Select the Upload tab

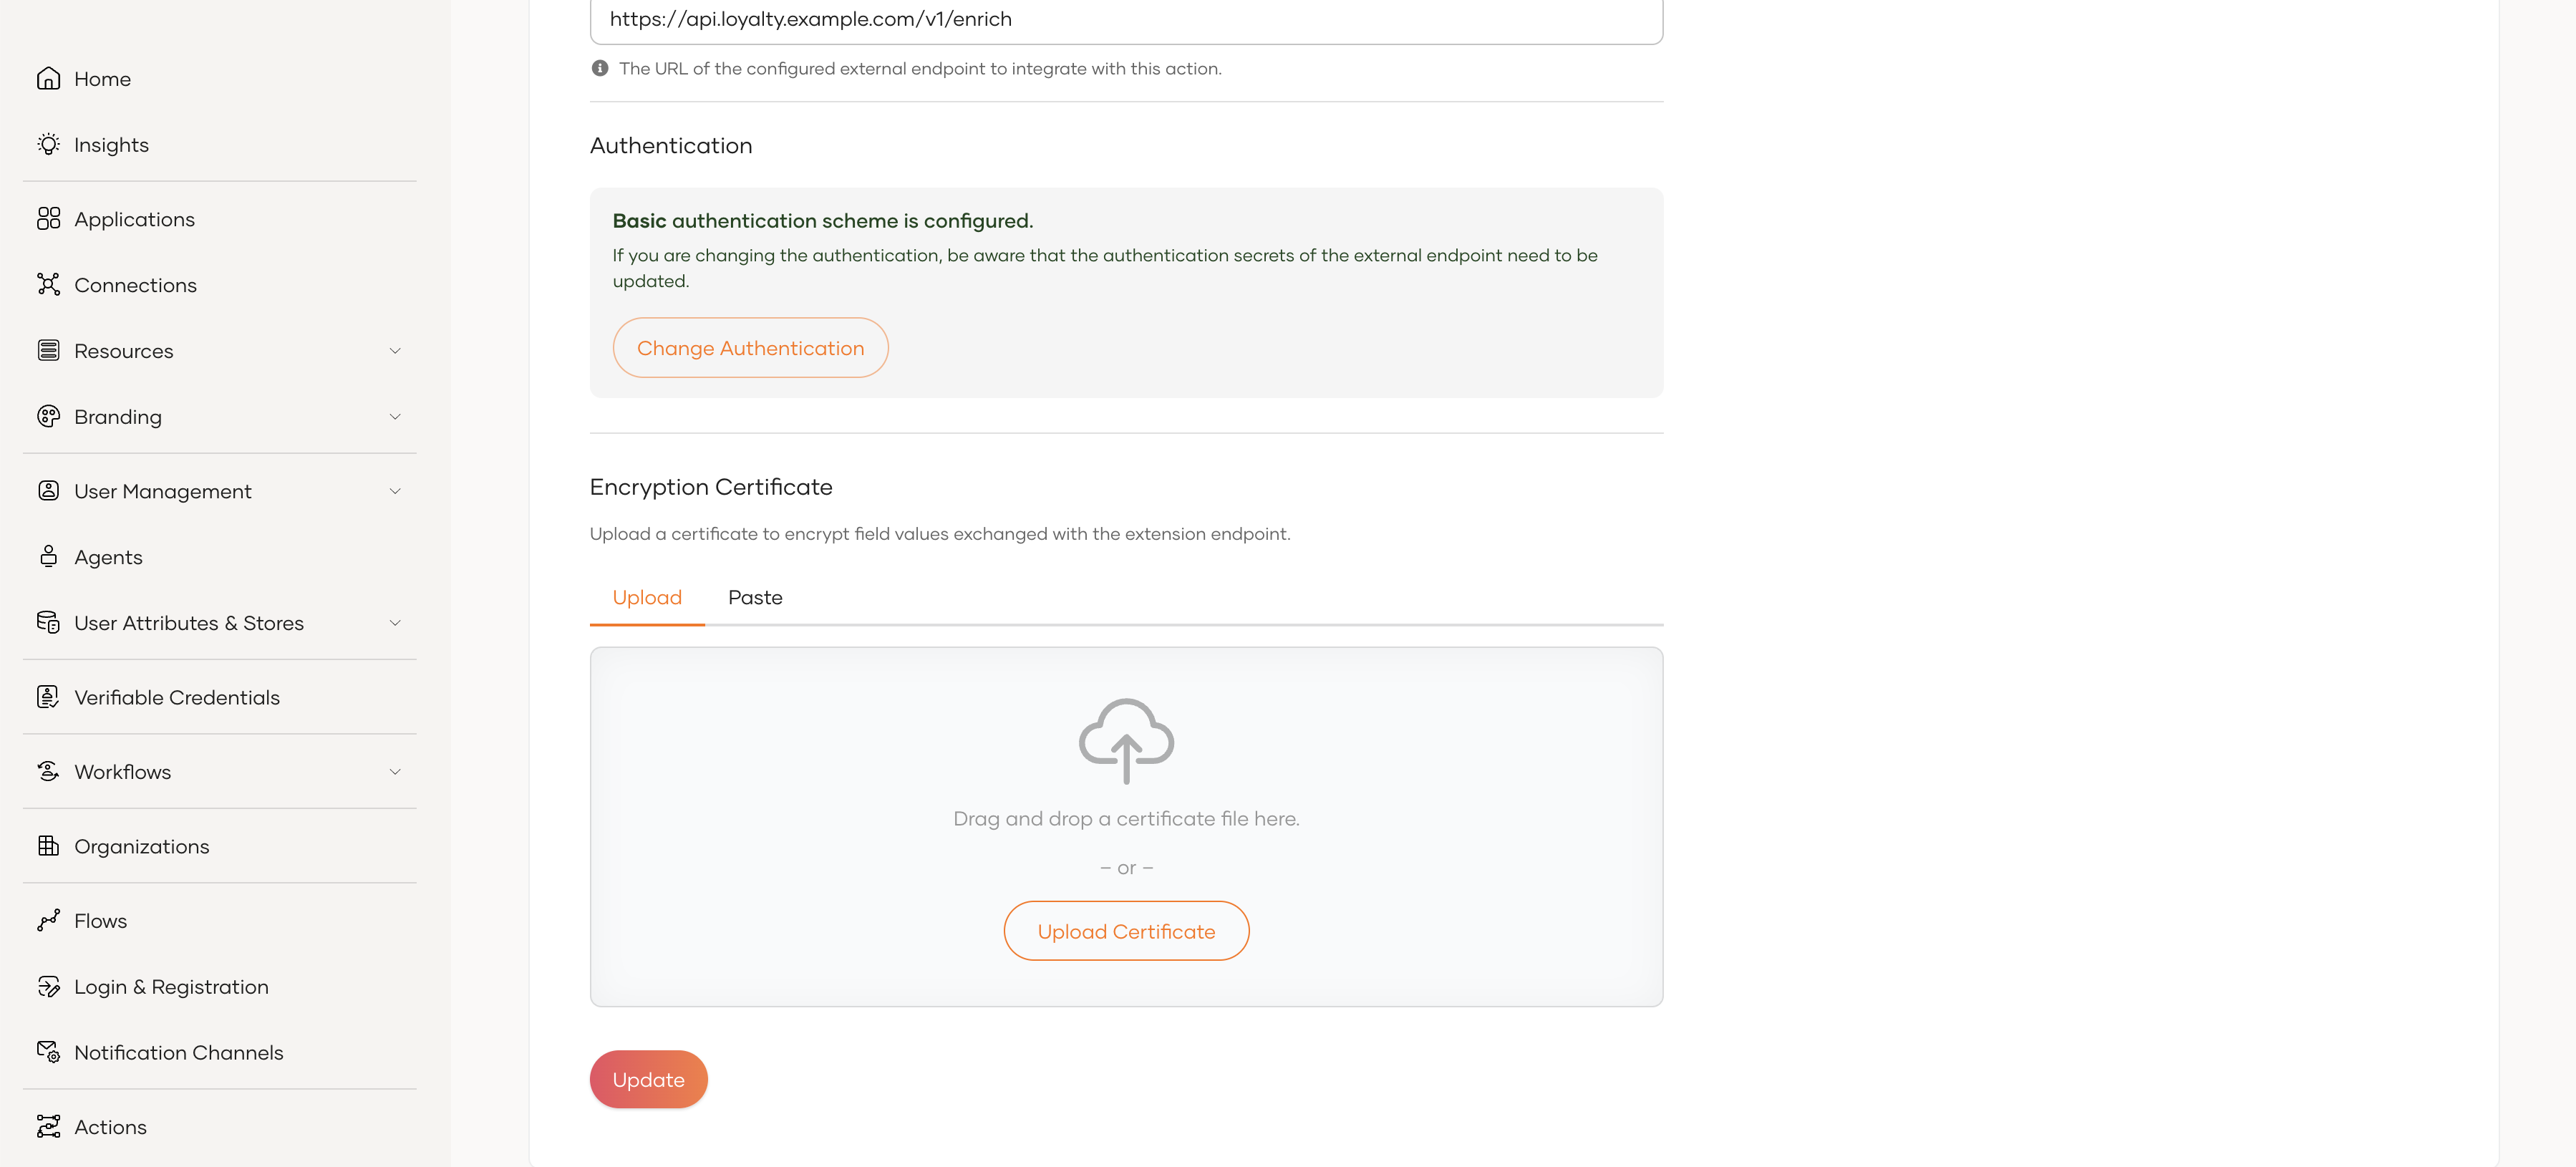coord(647,598)
